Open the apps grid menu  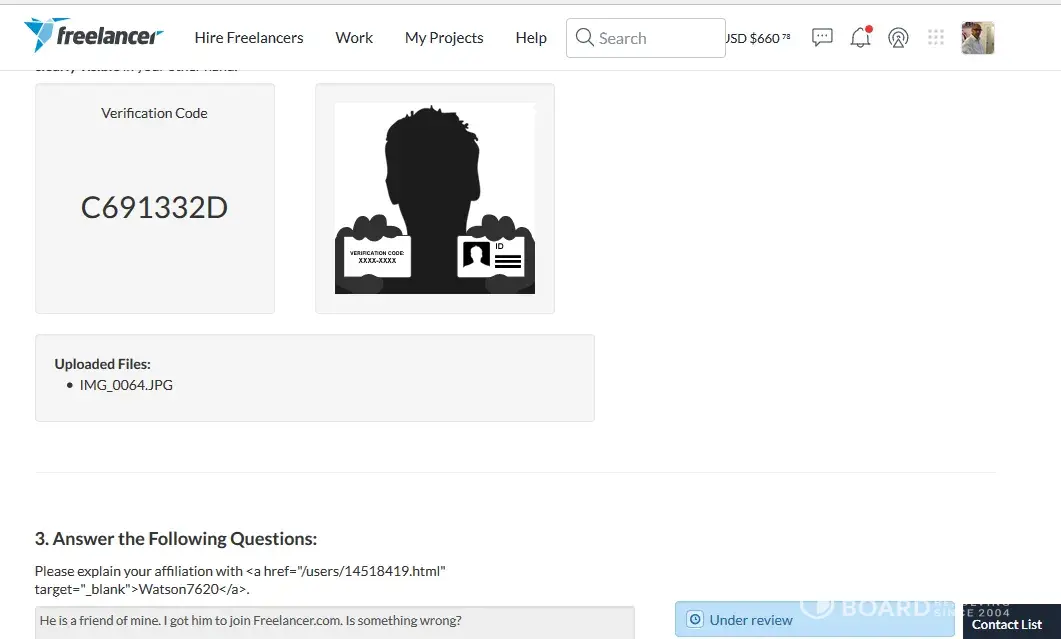[936, 38]
